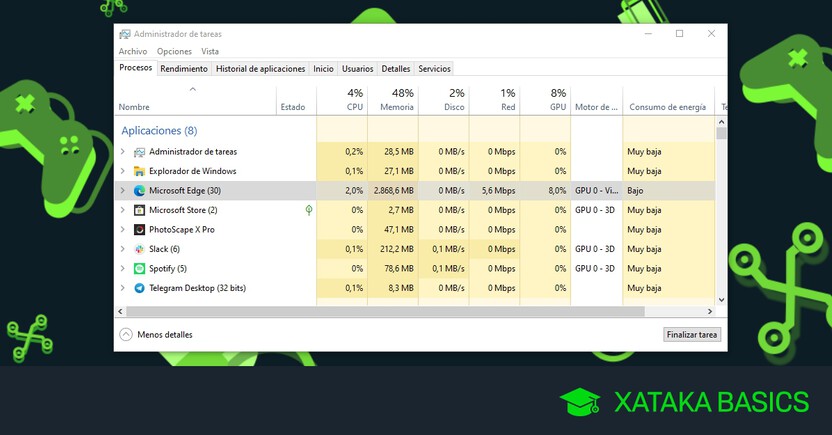Viewport: 832px width, 435px height.
Task: Click the green leaf status icon
Action: pyautogui.click(x=309, y=210)
